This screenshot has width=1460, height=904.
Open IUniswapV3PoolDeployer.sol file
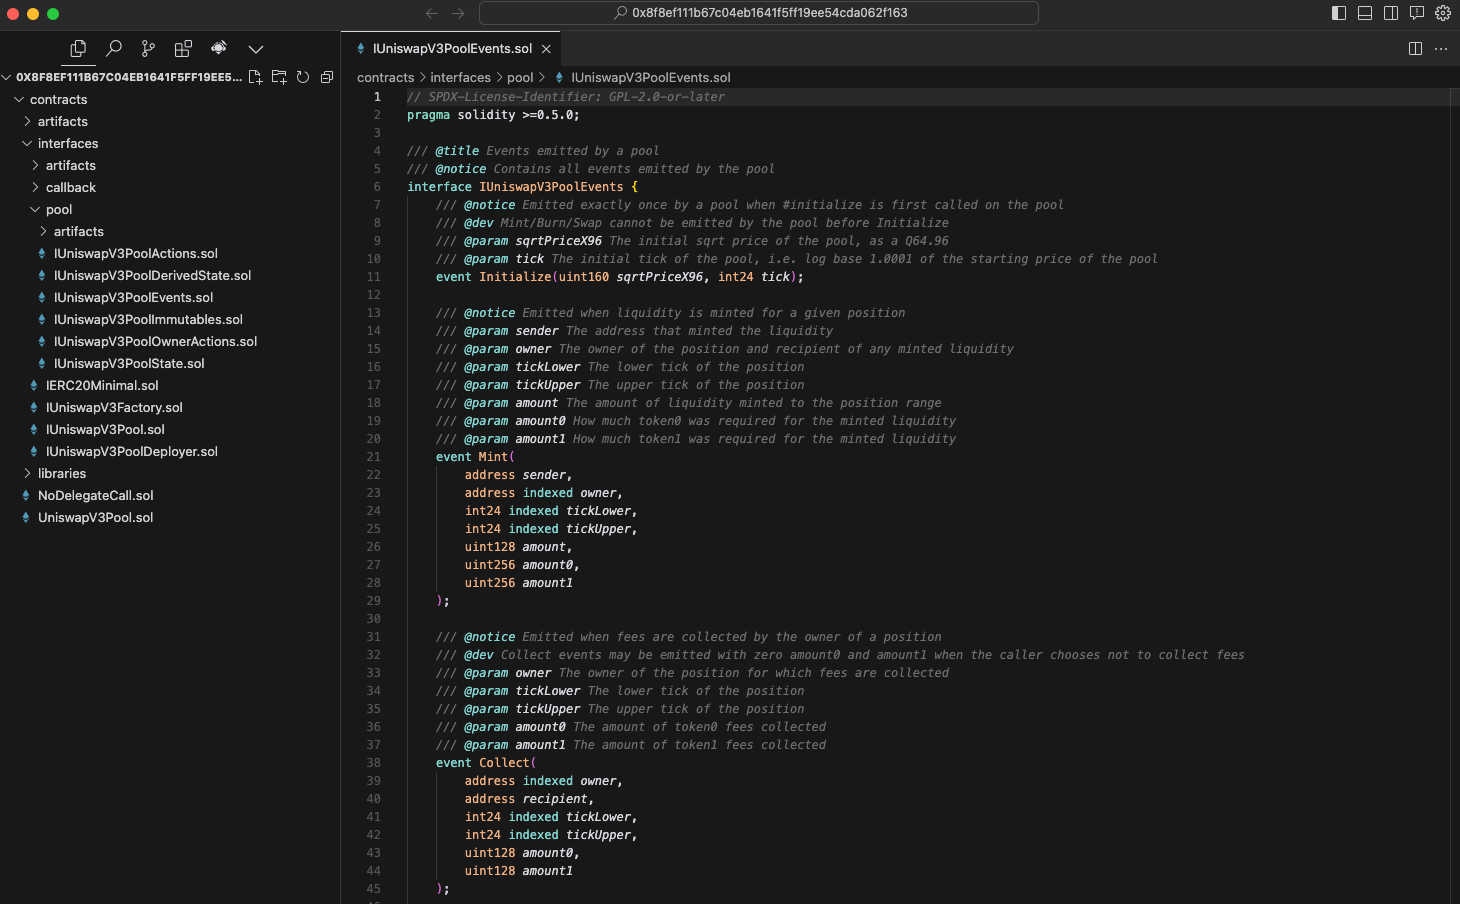pyautogui.click(x=132, y=451)
